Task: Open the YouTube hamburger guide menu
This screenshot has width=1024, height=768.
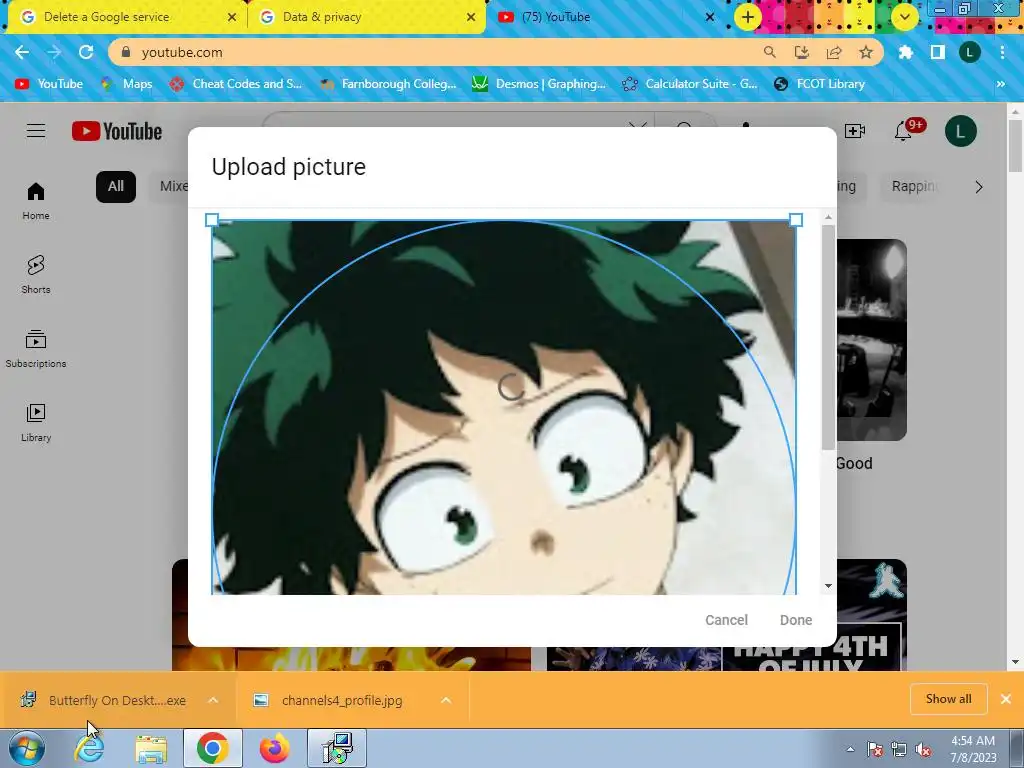Action: 36,131
